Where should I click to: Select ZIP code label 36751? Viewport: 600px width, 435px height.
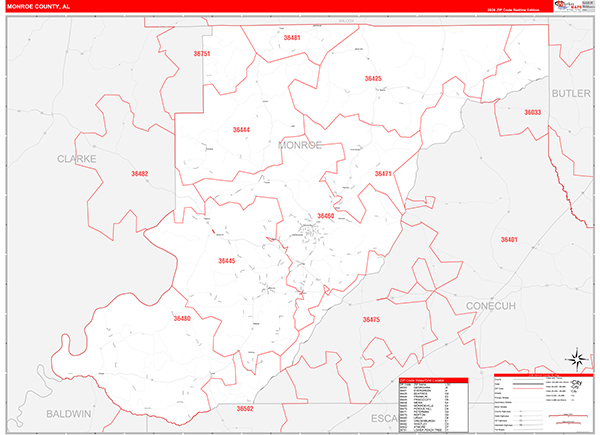coord(202,54)
